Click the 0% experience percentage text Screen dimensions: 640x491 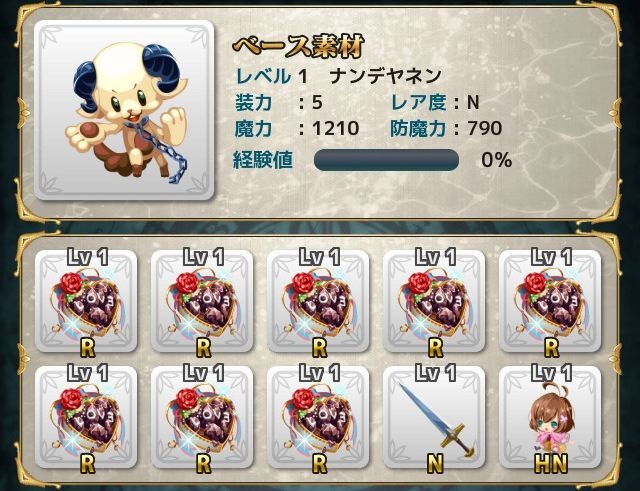click(x=496, y=160)
